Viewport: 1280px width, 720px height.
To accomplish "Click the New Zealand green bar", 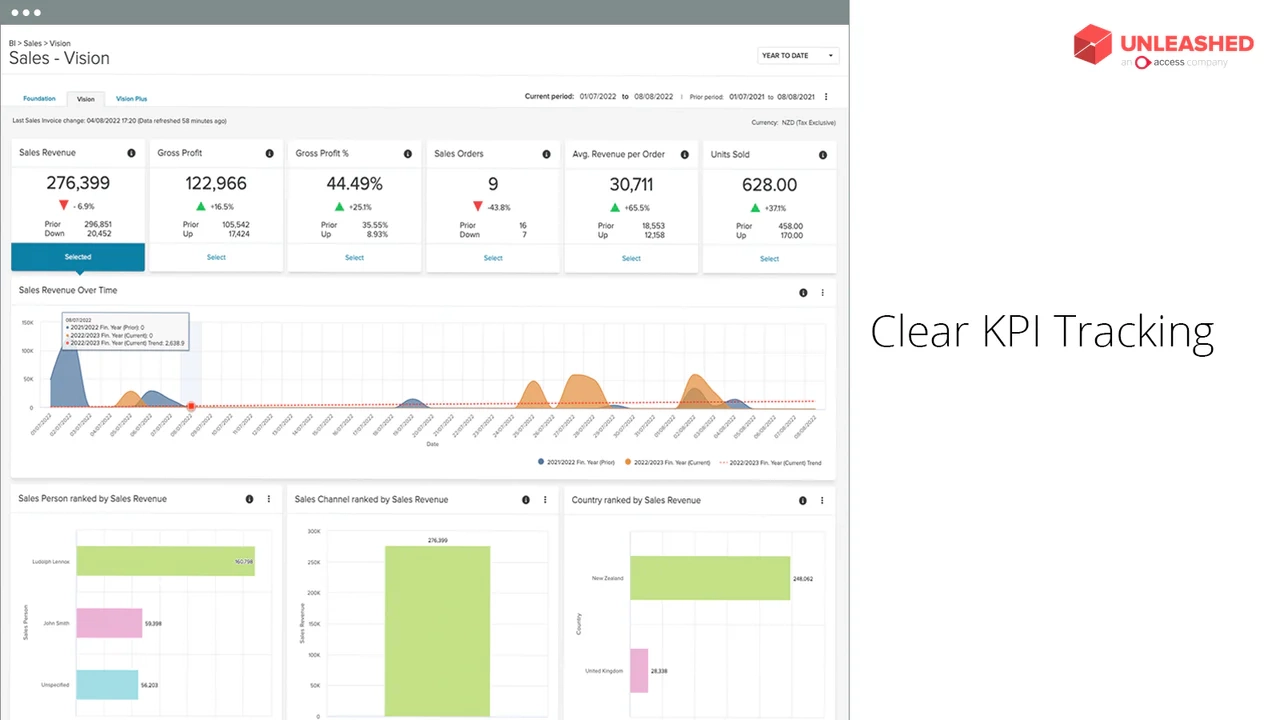I will (x=710, y=578).
